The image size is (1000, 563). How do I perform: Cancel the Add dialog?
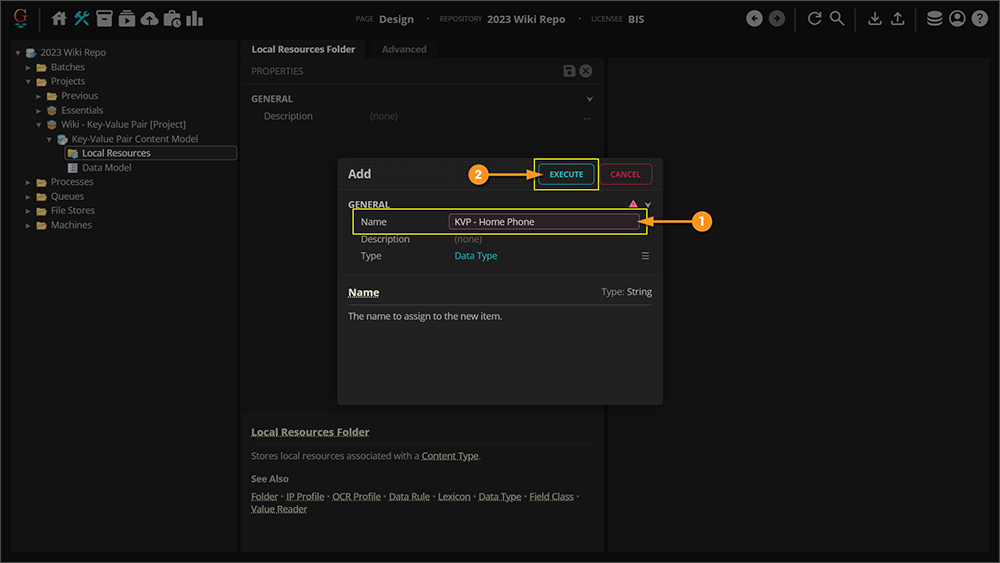pyautogui.click(x=625, y=174)
